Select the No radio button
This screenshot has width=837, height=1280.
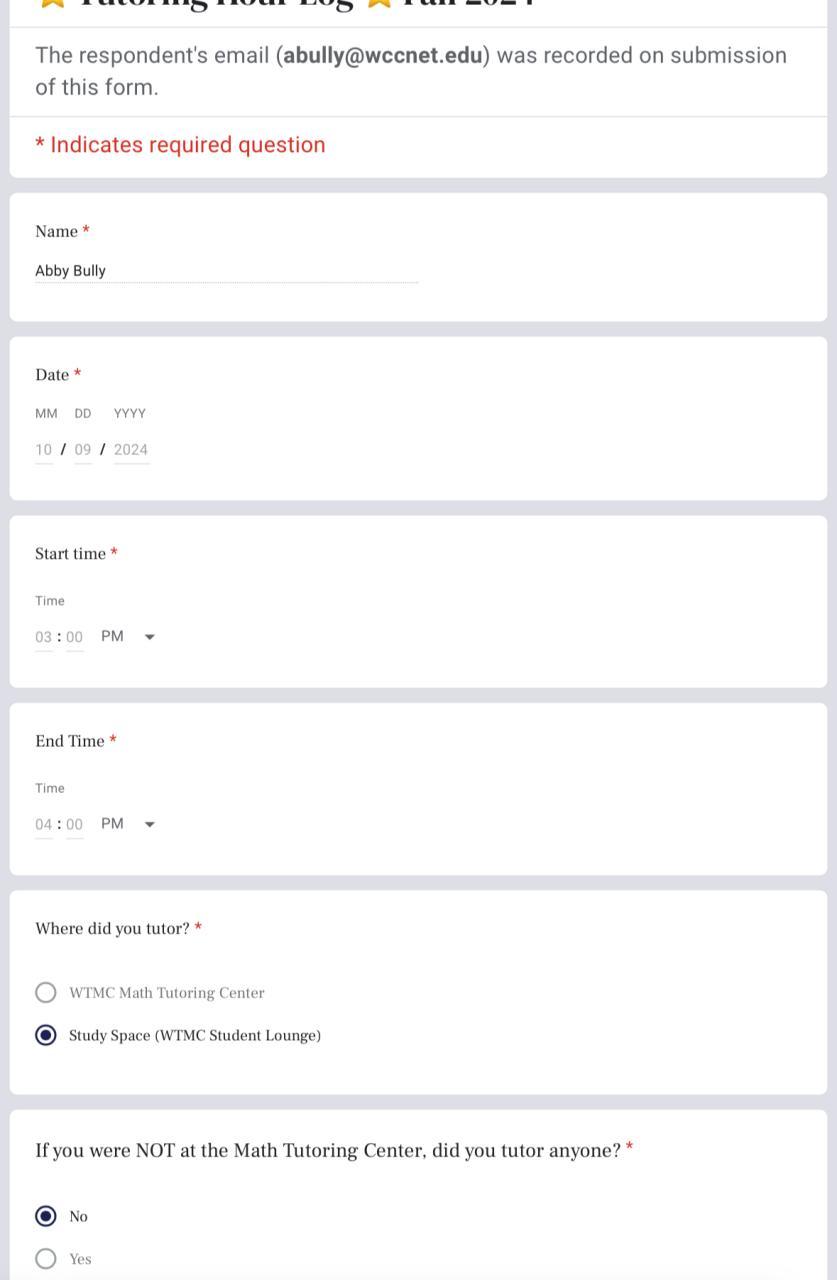[x=46, y=1217]
